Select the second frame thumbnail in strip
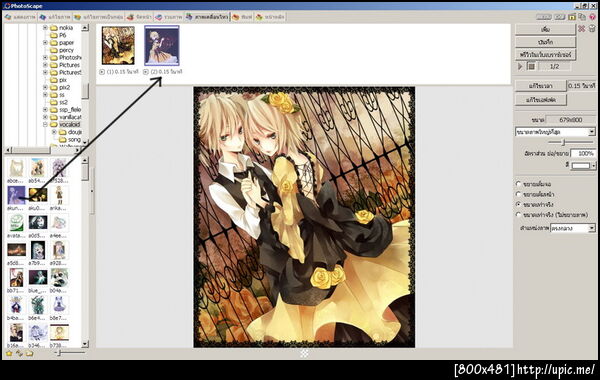The width and height of the screenshot is (600, 380). [x=161, y=45]
